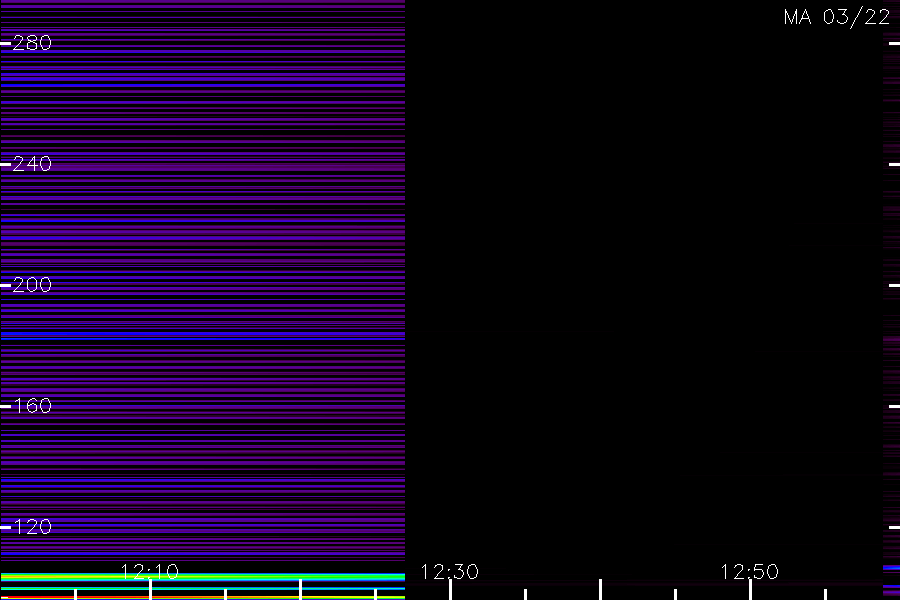The height and width of the screenshot is (600, 900).
Task: Click the MA 03/22 date label
Action: click(x=837, y=17)
